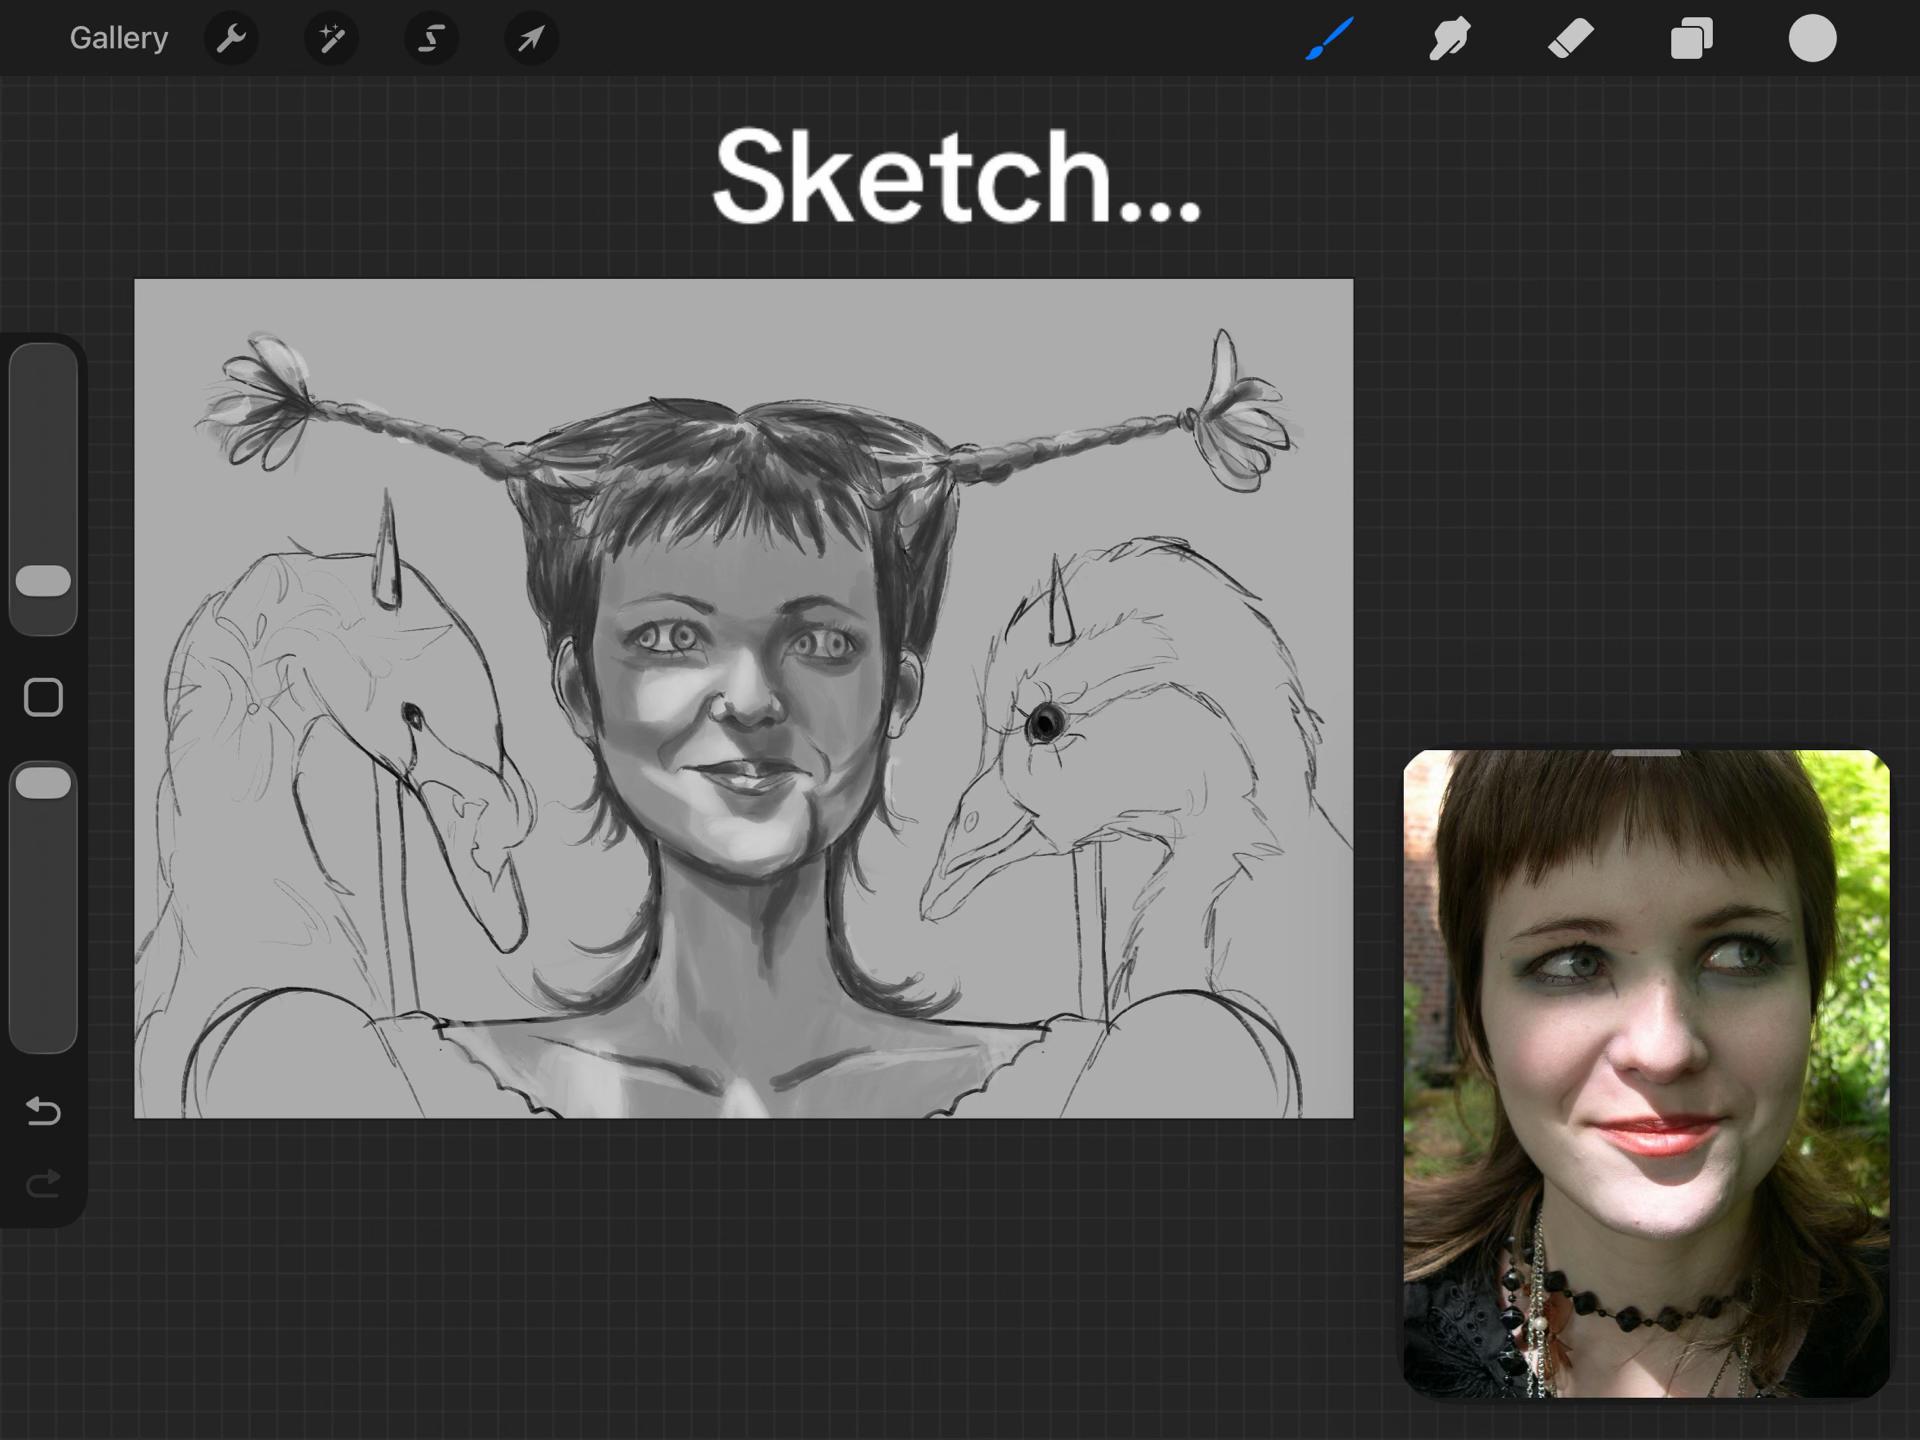Open the Adjustments magic wand menu
The width and height of the screenshot is (1920, 1440).
coord(331,39)
